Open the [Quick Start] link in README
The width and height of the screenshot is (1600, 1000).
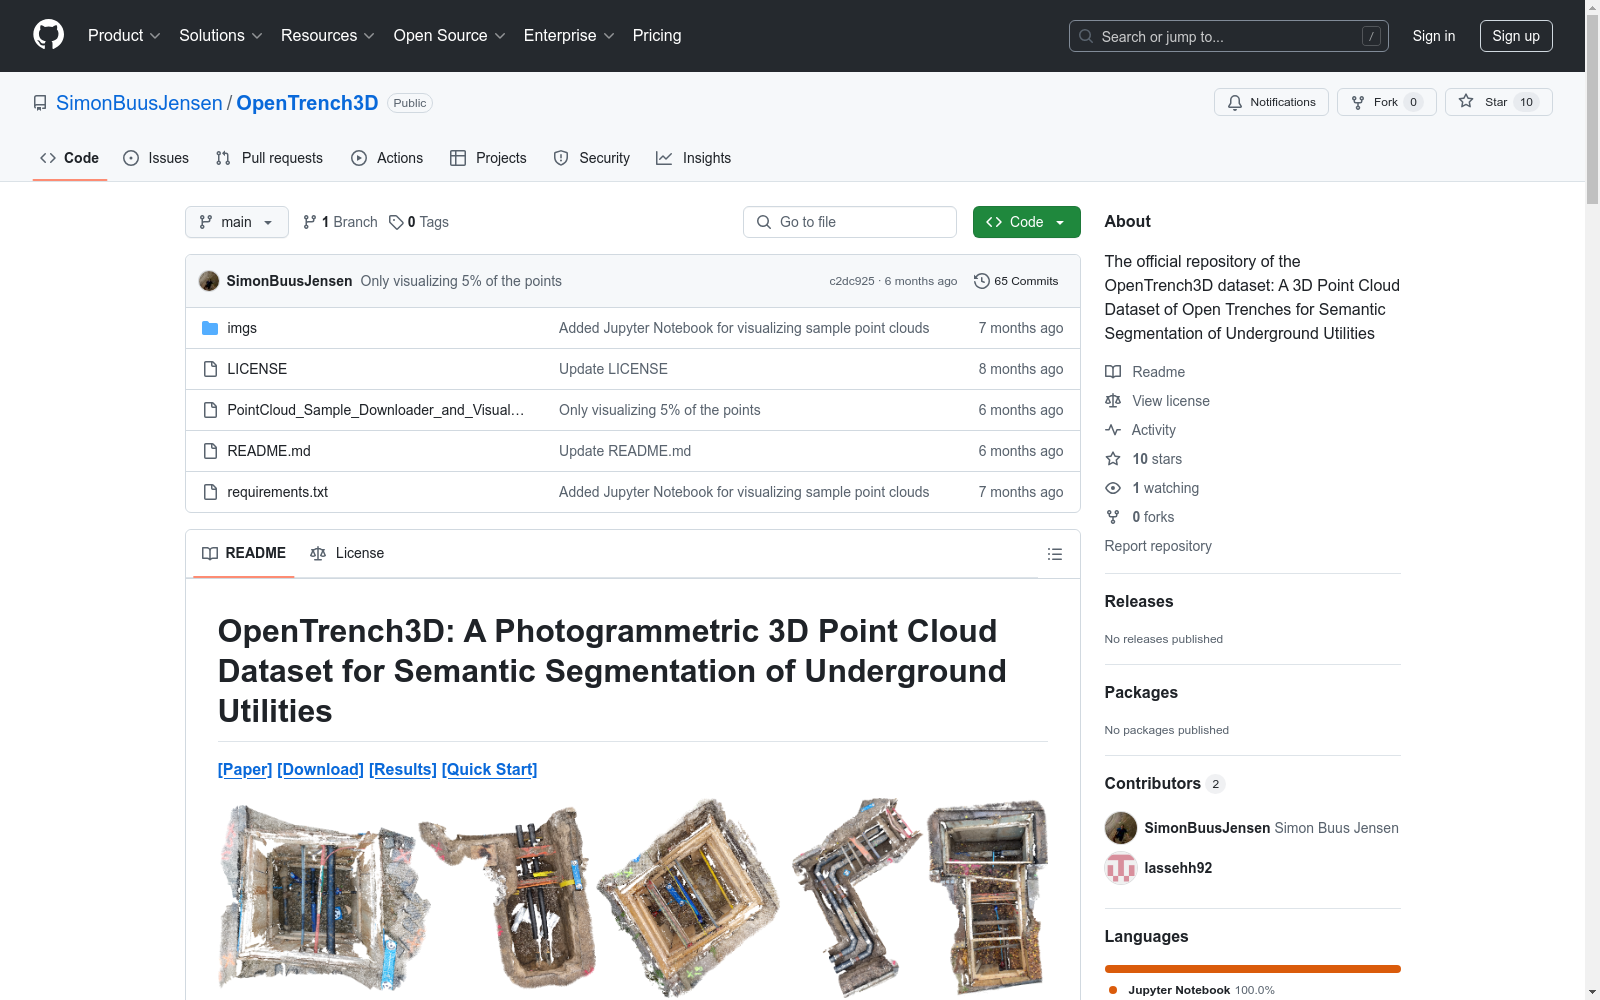pyautogui.click(x=490, y=769)
